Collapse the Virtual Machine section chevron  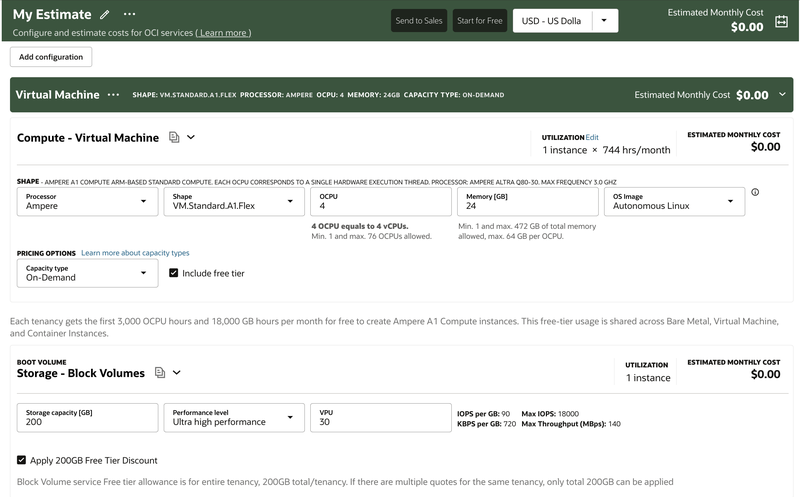[782, 94]
